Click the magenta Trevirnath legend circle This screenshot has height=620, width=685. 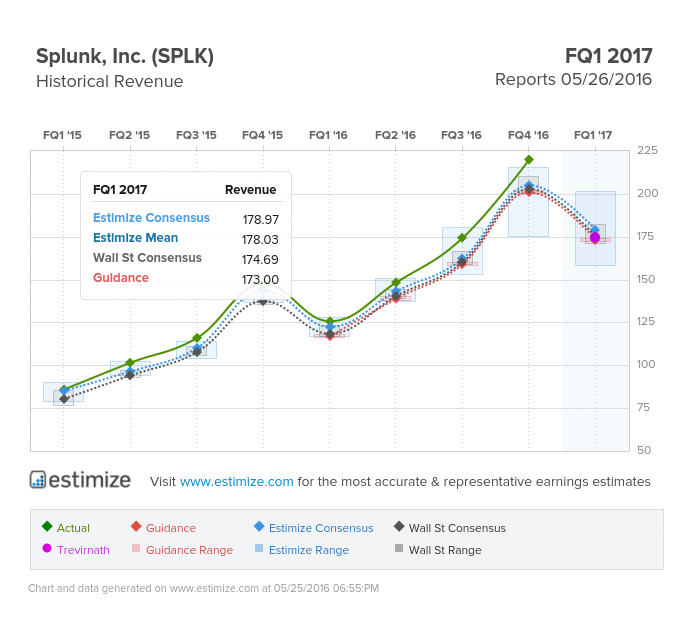point(47,548)
